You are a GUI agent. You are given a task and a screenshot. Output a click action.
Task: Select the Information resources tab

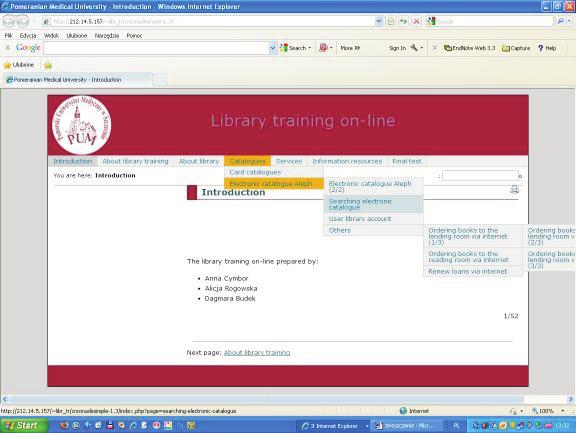(347, 161)
